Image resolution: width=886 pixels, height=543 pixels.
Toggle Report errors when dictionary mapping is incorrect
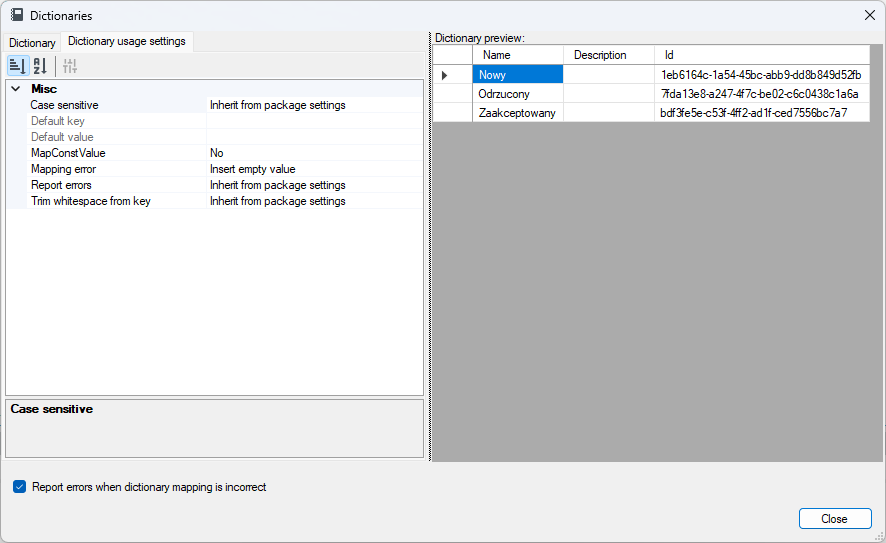(20, 486)
